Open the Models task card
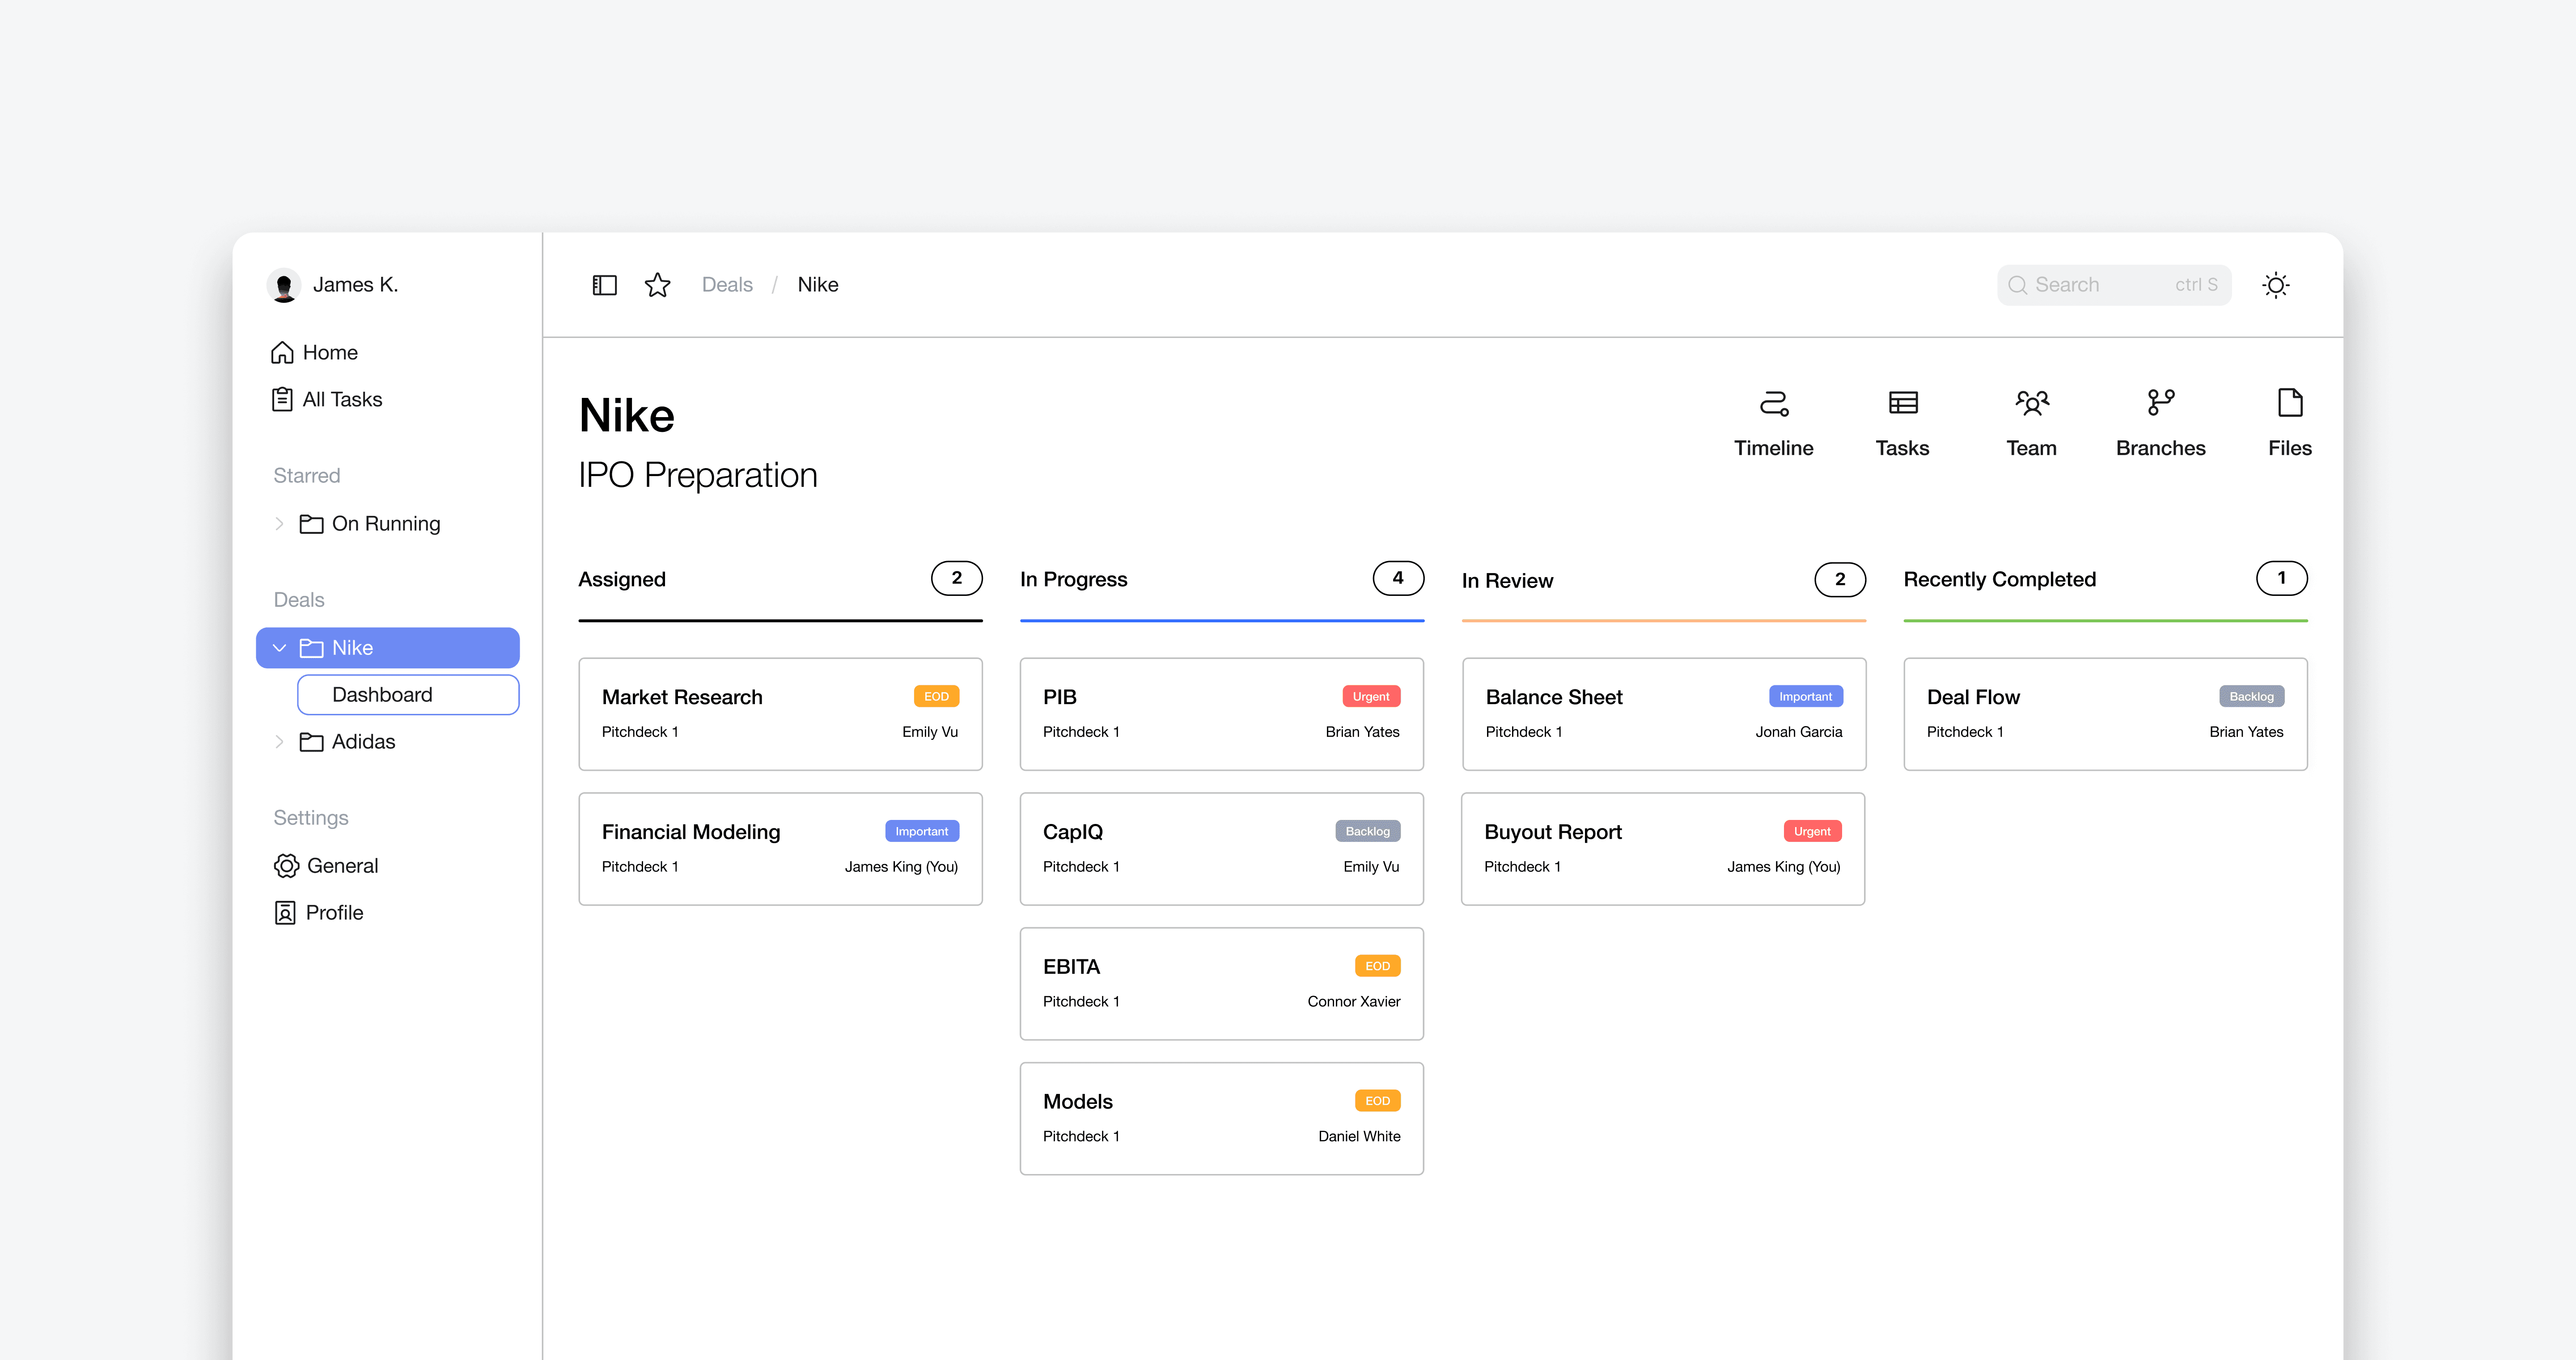 click(1221, 1119)
